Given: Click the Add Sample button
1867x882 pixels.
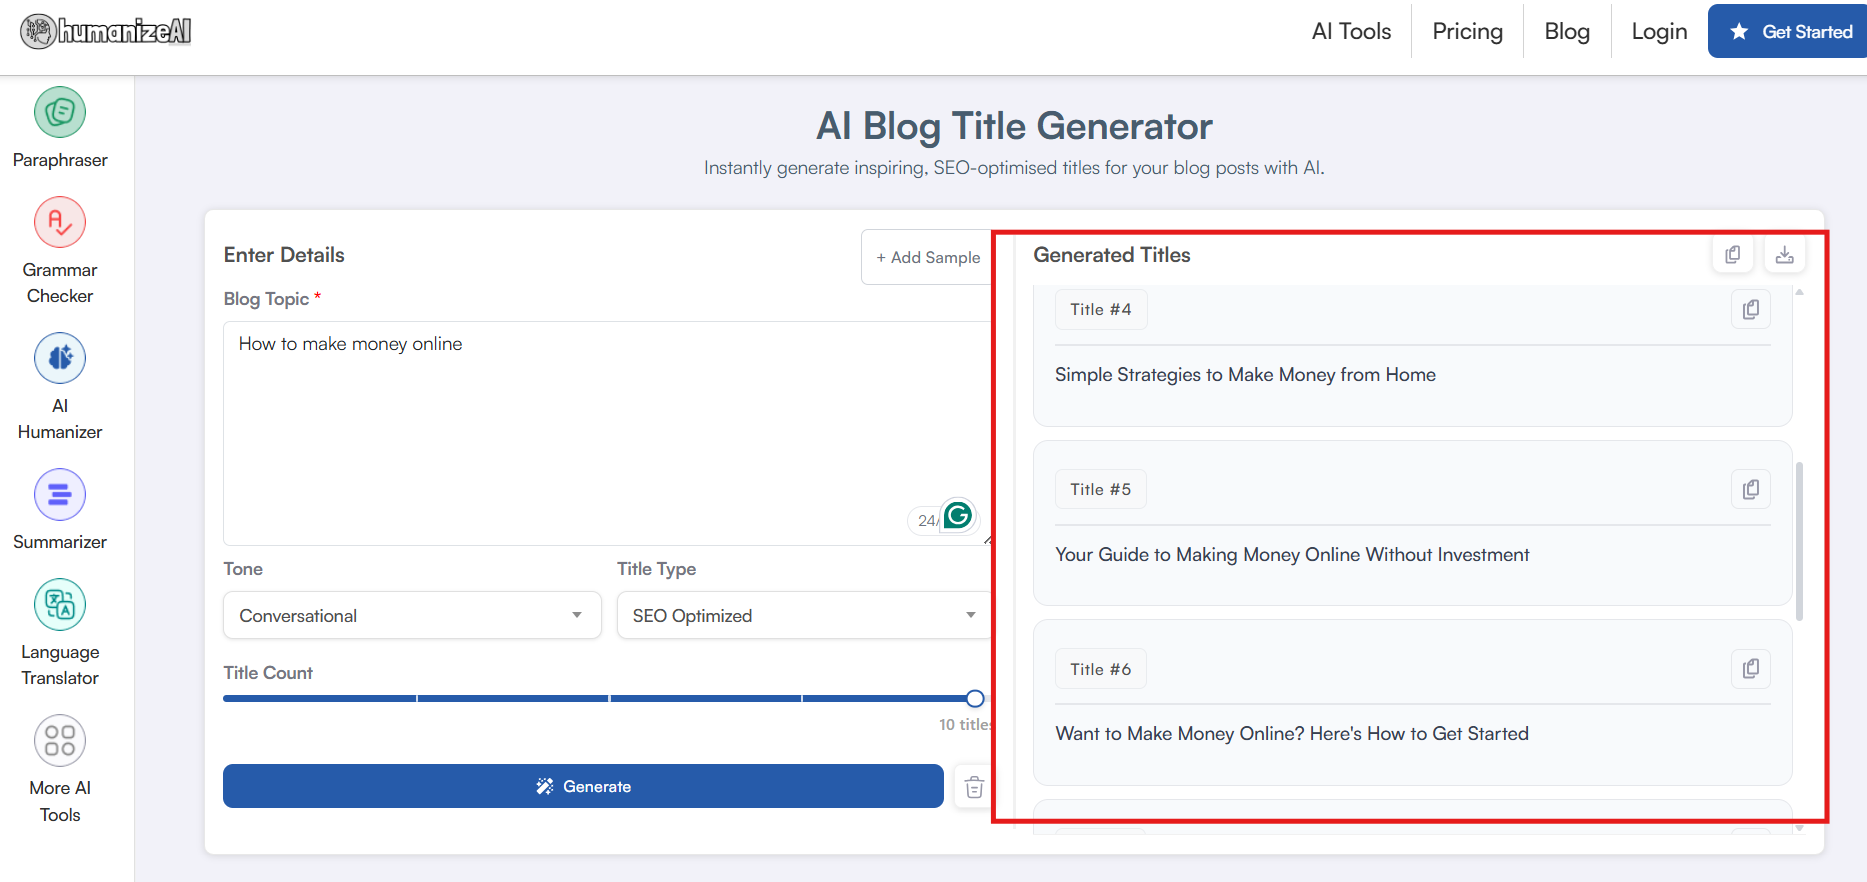Looking at the screenshot, I should click(x=927, y=258).
